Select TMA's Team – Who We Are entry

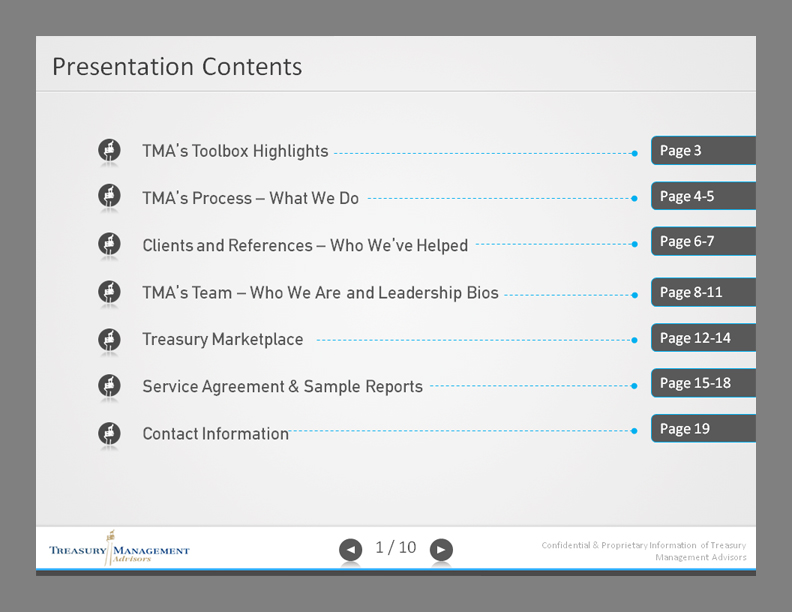click(320, 293)
